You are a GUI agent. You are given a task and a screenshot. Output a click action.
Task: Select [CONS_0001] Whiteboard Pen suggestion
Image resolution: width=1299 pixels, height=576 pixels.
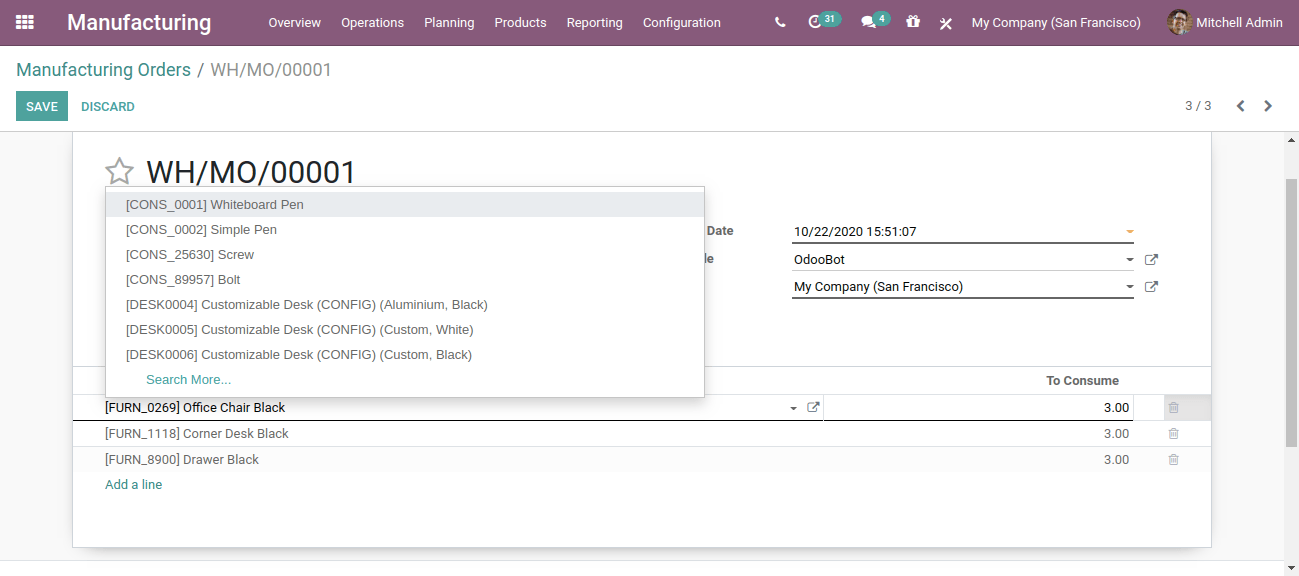point(405,204)
